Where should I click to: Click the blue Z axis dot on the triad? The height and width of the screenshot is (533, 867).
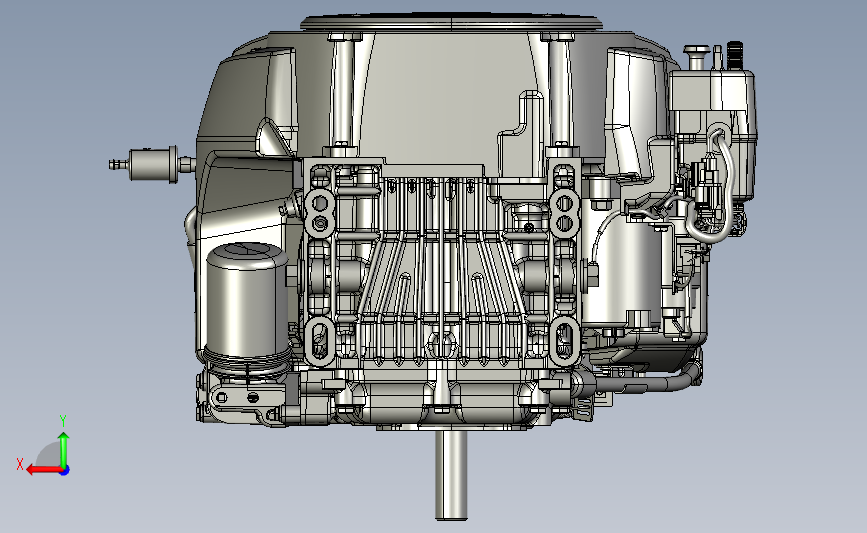(x=65, y=470)
